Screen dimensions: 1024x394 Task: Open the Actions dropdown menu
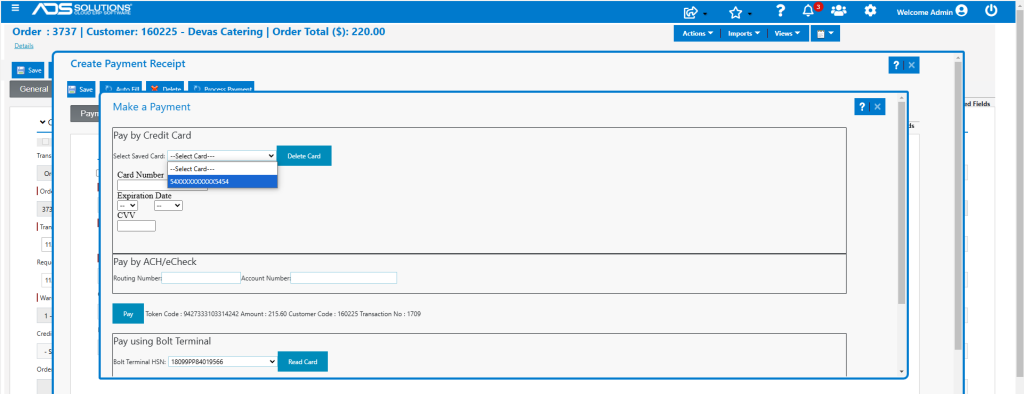pos(697,33)
